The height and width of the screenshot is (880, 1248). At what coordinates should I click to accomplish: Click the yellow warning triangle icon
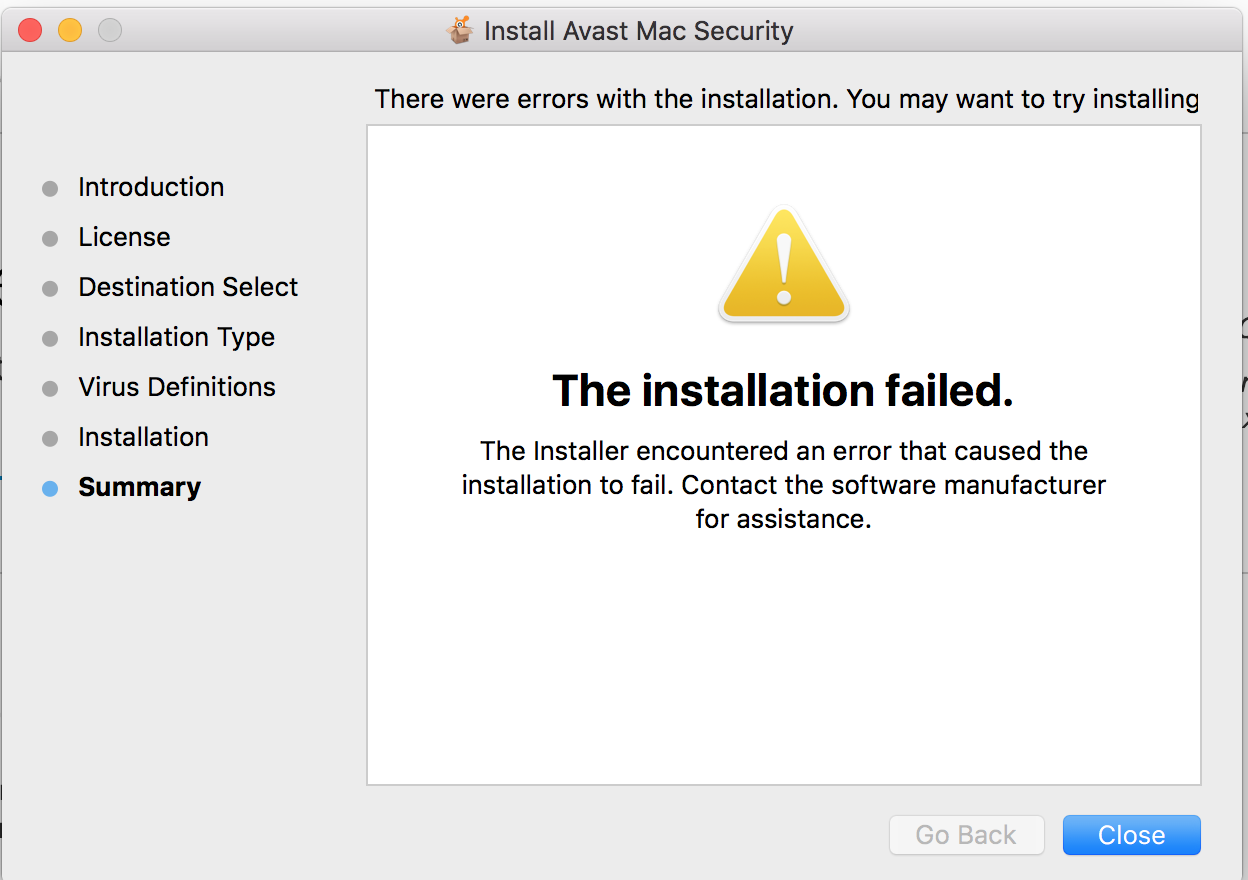[784, 264]
